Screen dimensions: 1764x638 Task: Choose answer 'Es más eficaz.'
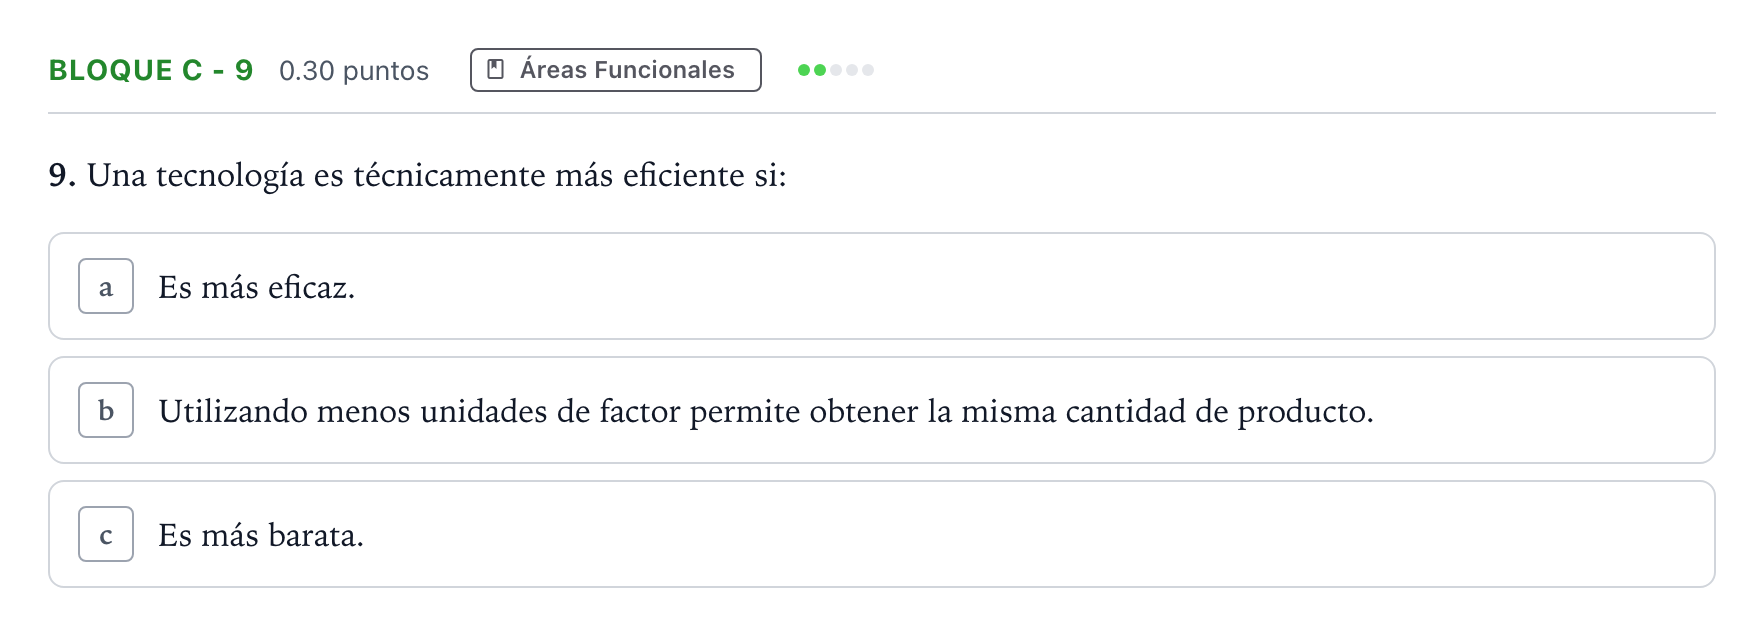point(257,287)
